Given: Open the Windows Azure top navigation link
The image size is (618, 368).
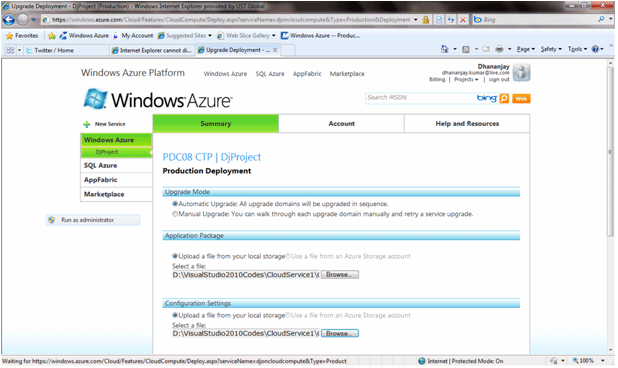Looking at the screenshot, I should coord(225,74).
